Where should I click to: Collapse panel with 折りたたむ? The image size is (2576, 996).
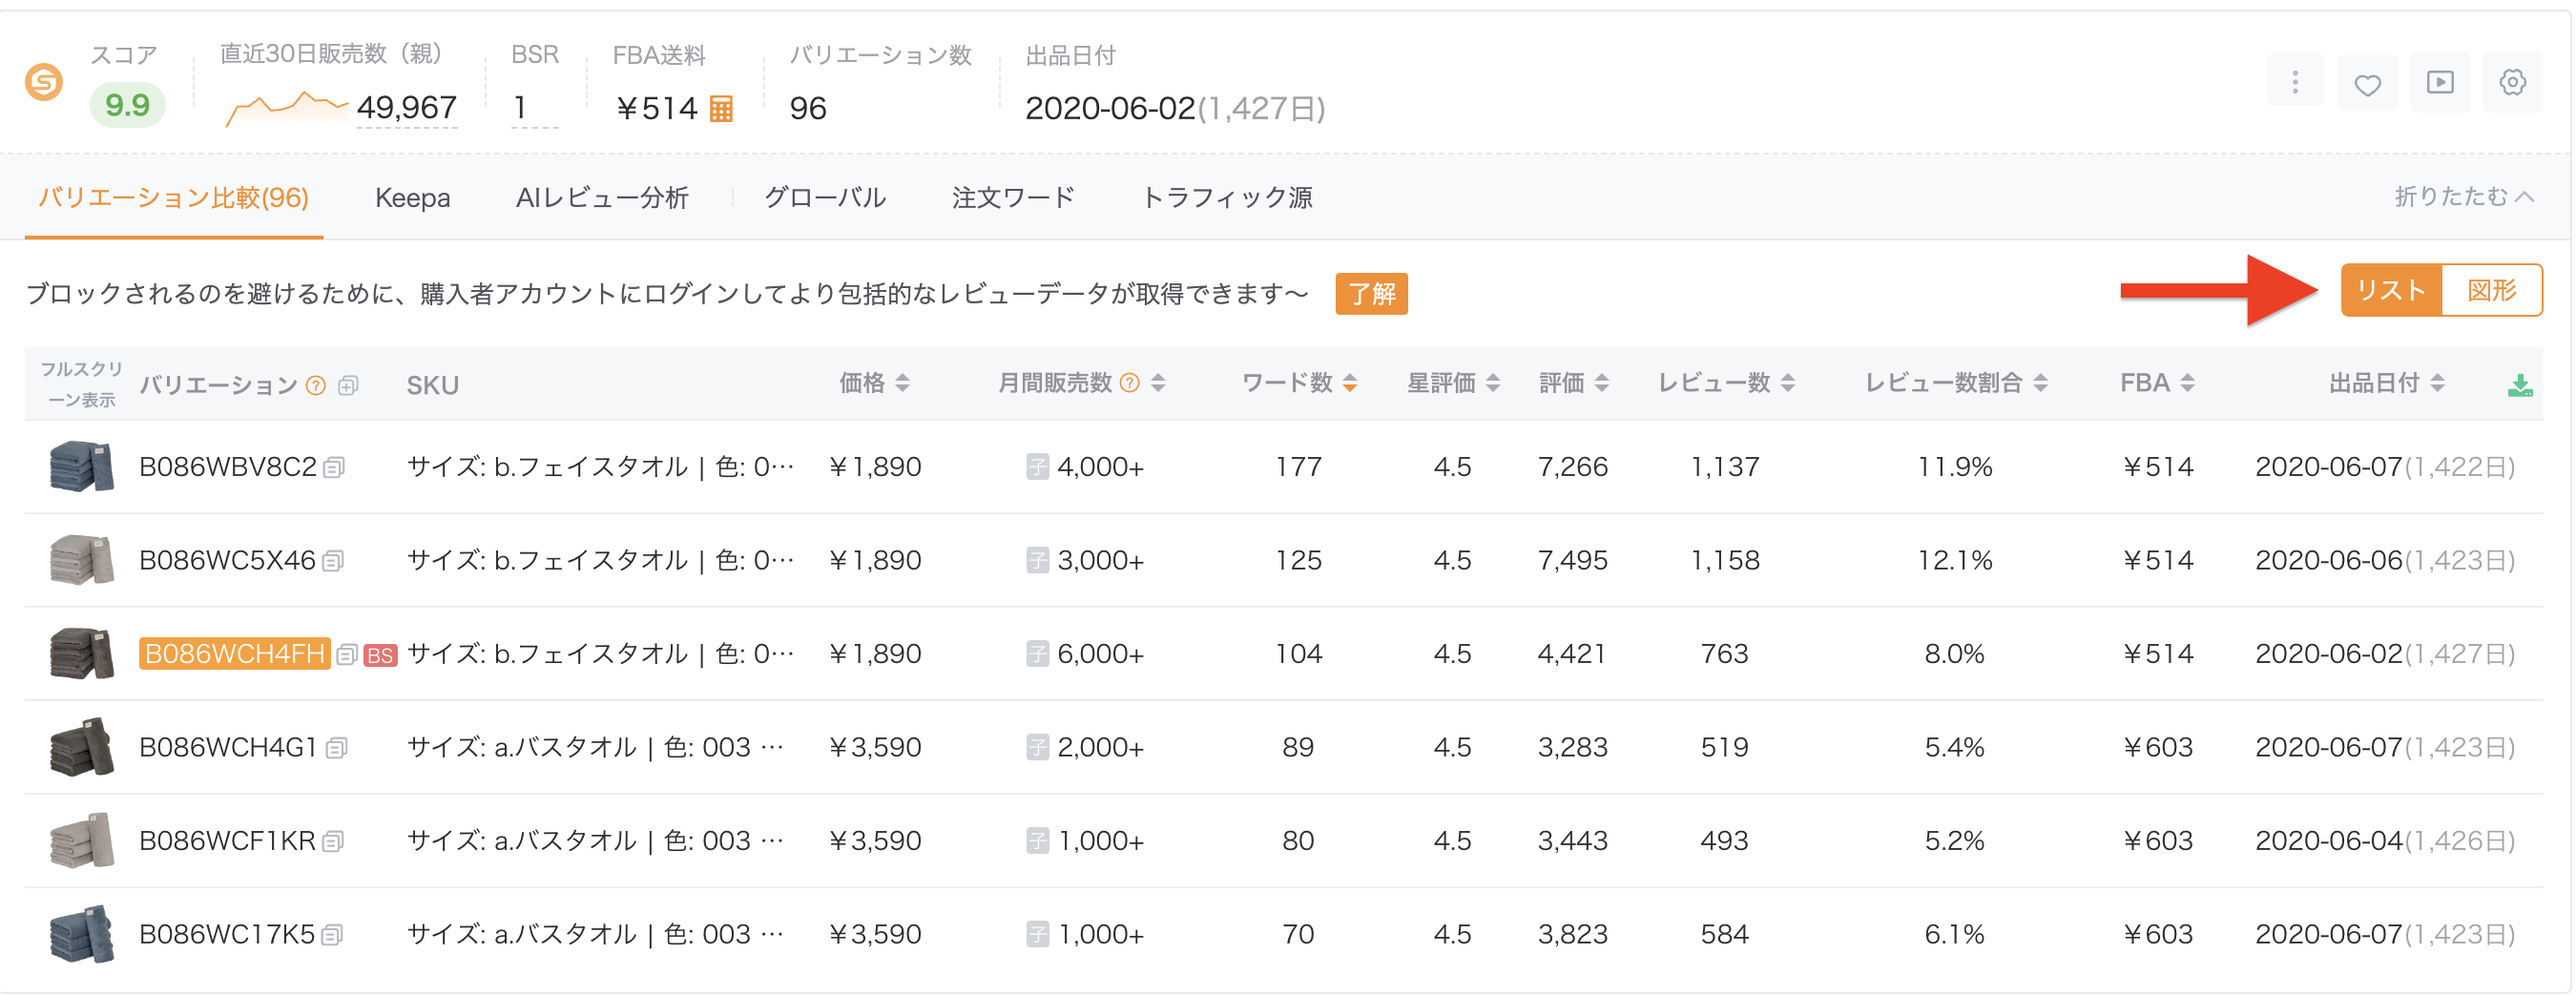click(x=2463, y=197)
